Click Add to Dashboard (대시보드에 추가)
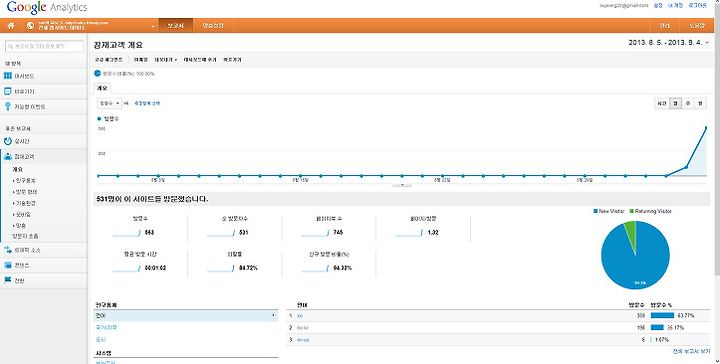This screenshot has width=720, height=364. pos(200,60)
